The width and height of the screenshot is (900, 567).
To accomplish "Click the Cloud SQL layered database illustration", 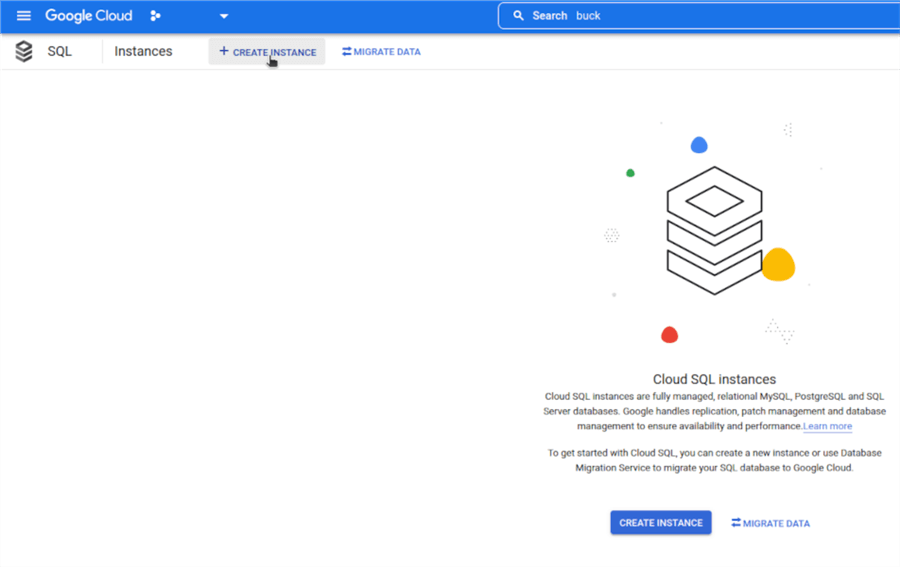I will 715,231.
